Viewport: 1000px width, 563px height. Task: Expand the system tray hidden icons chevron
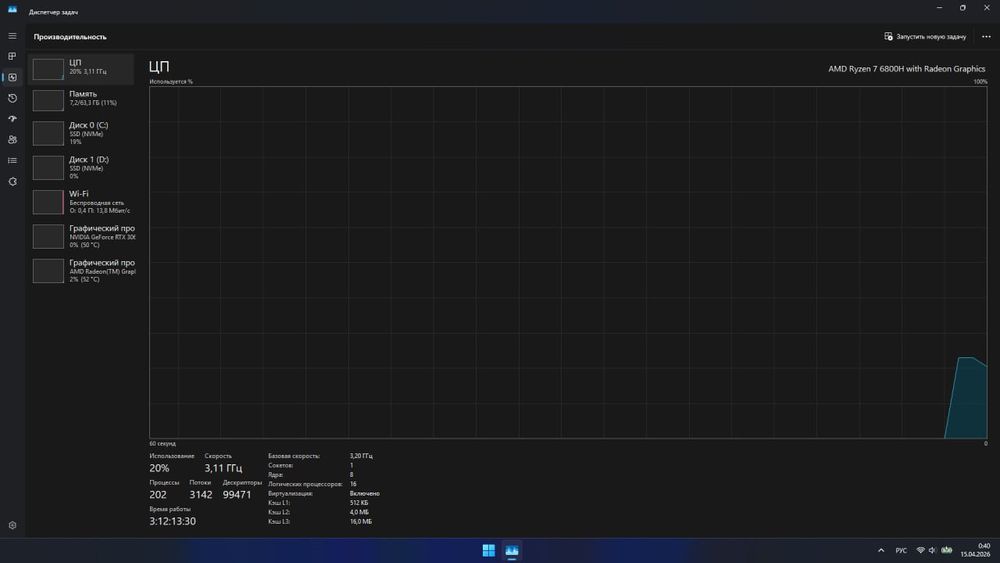(x=881, y=550)
